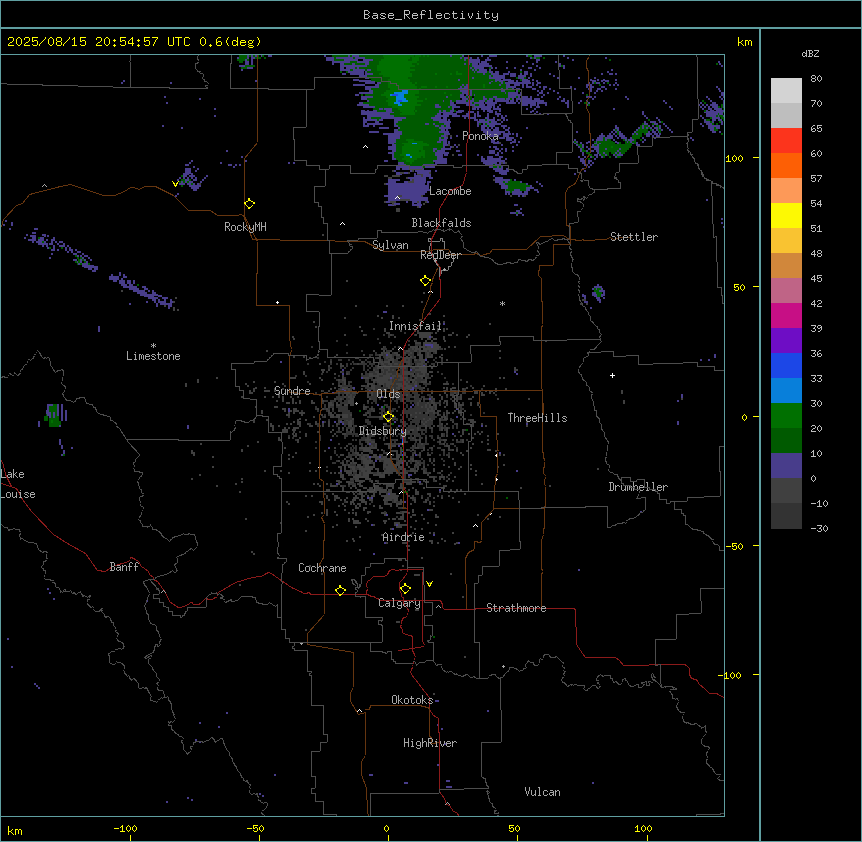Click the Strathmore label

pos(516,608)
